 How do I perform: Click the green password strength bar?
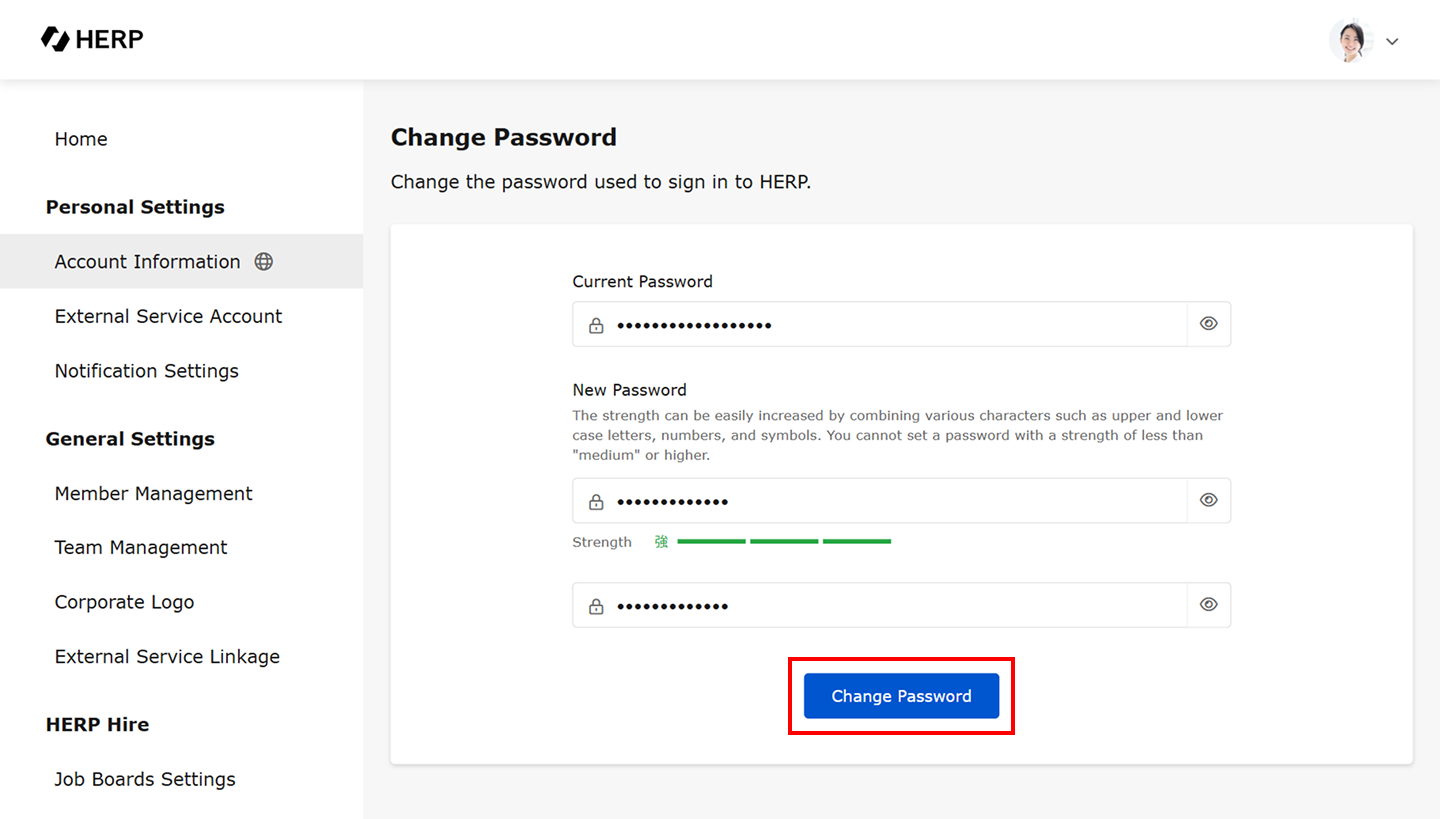click(x=783, y=542)
